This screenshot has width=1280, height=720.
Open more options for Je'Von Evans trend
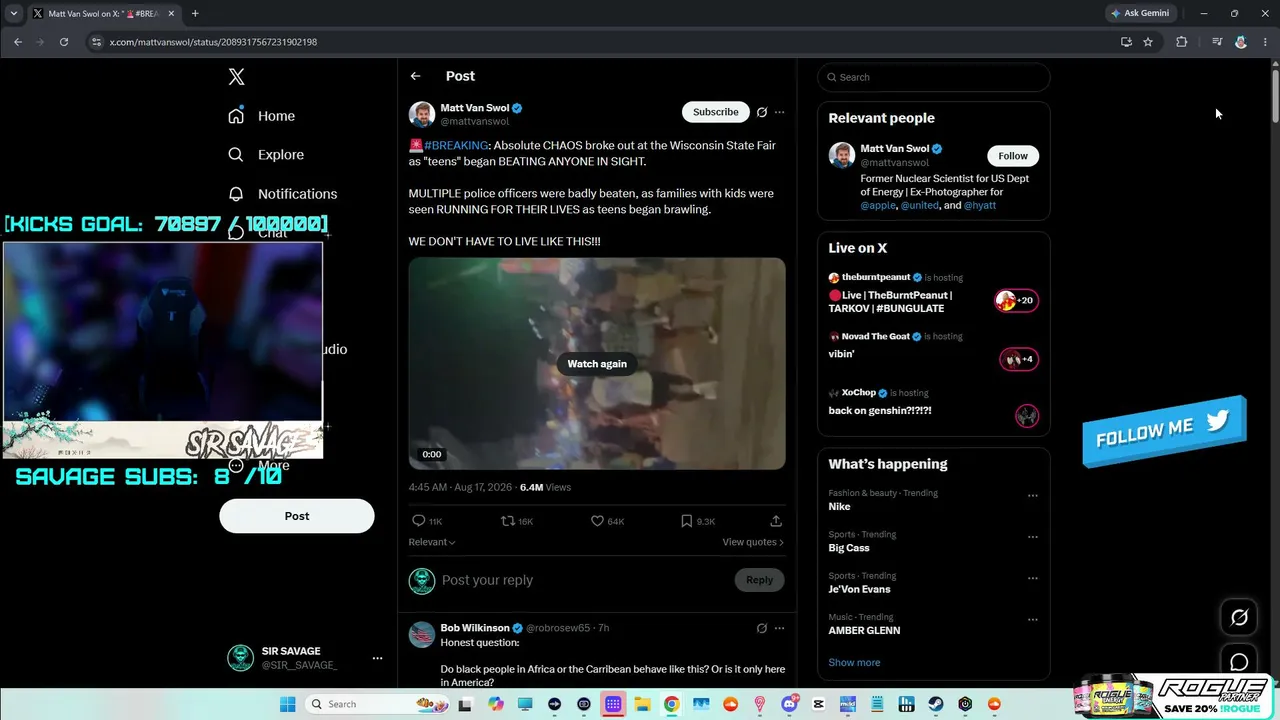click(1033, 578)
